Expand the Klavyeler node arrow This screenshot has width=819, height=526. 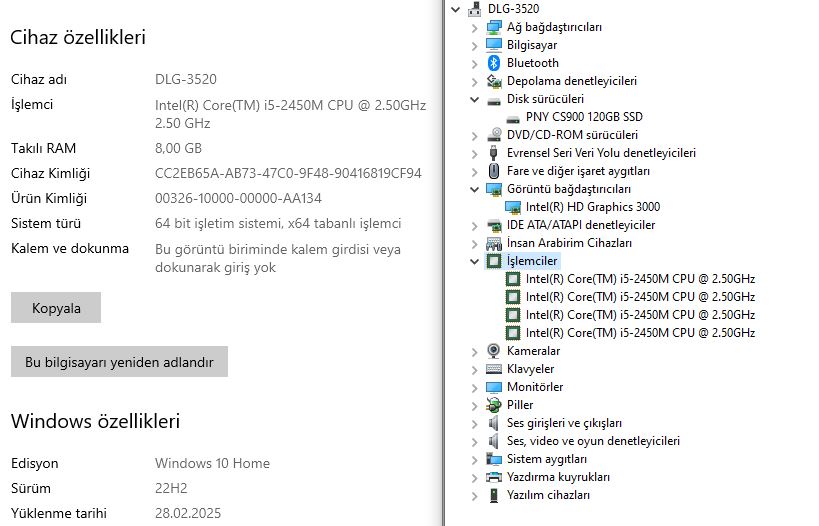(x=474, y=370)
